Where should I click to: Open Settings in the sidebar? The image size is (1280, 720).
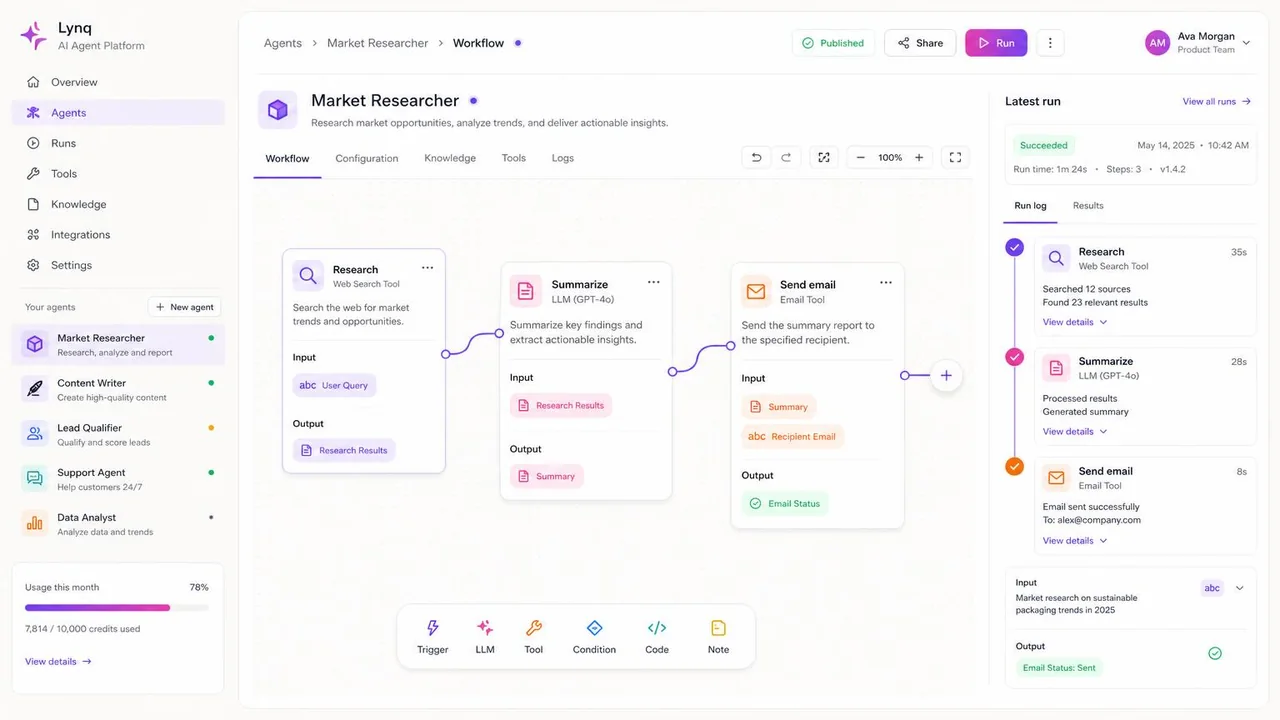click(118, 265)
